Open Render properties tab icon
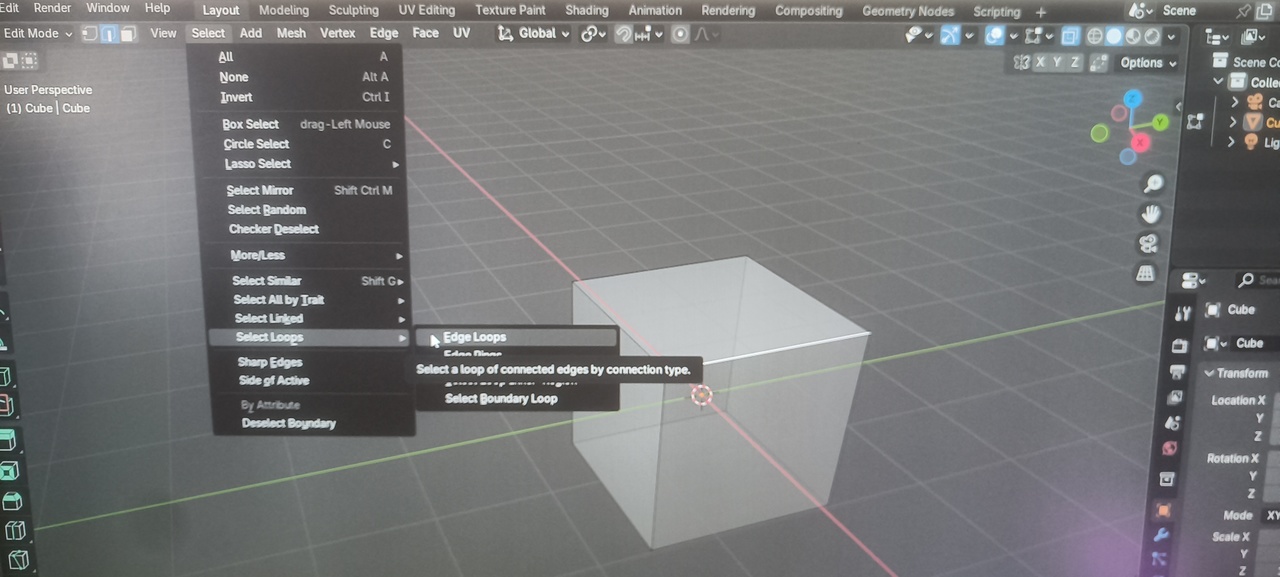 click(1179, 346)
